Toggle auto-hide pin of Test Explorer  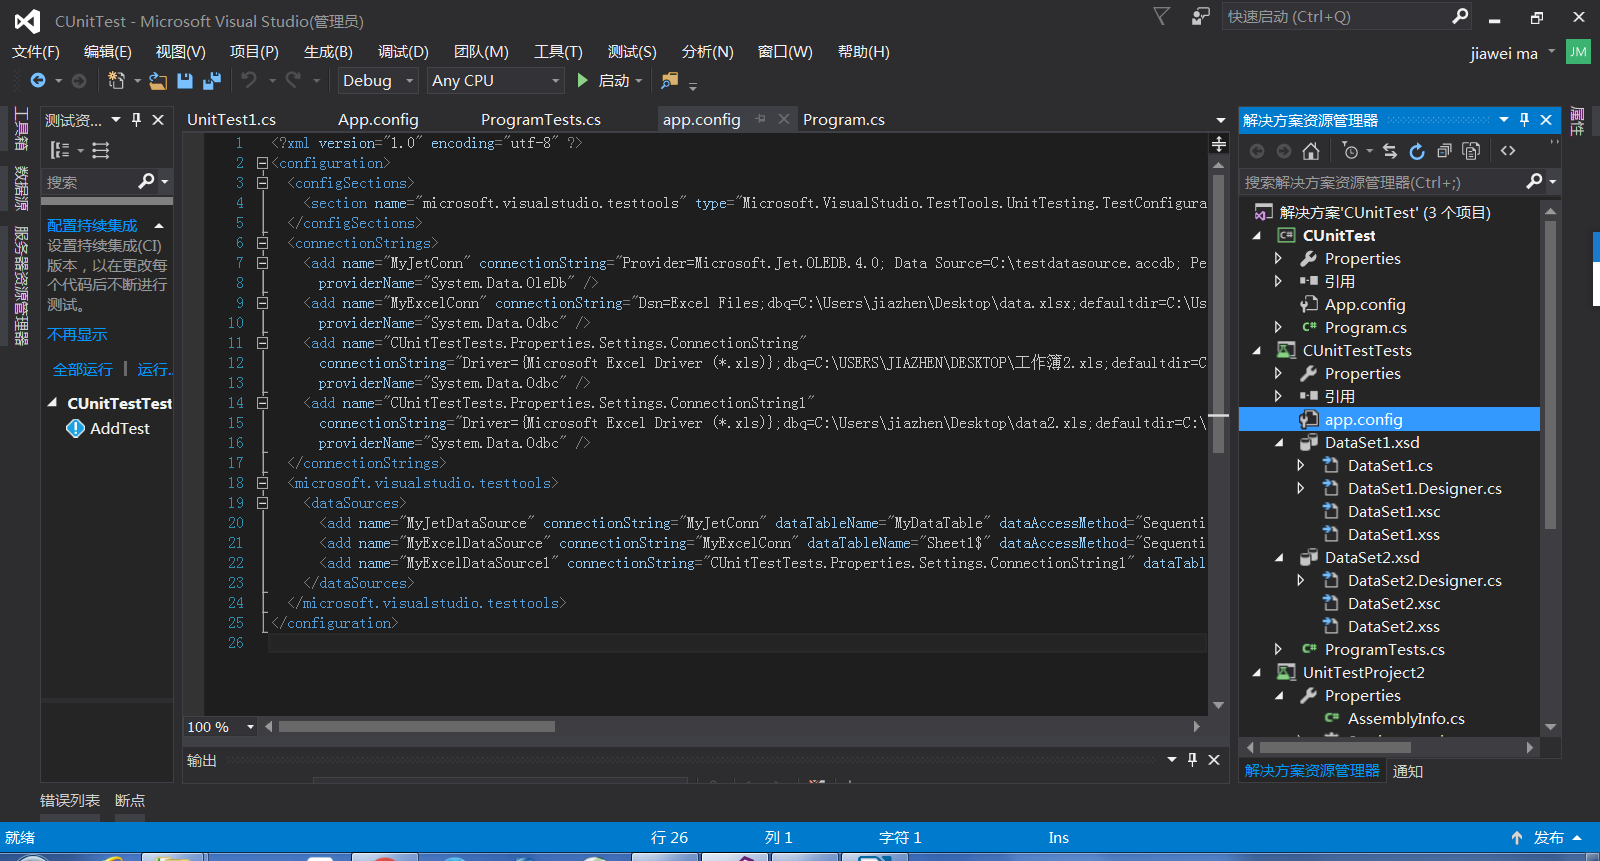pyautogui.click(x=137, y=120)
